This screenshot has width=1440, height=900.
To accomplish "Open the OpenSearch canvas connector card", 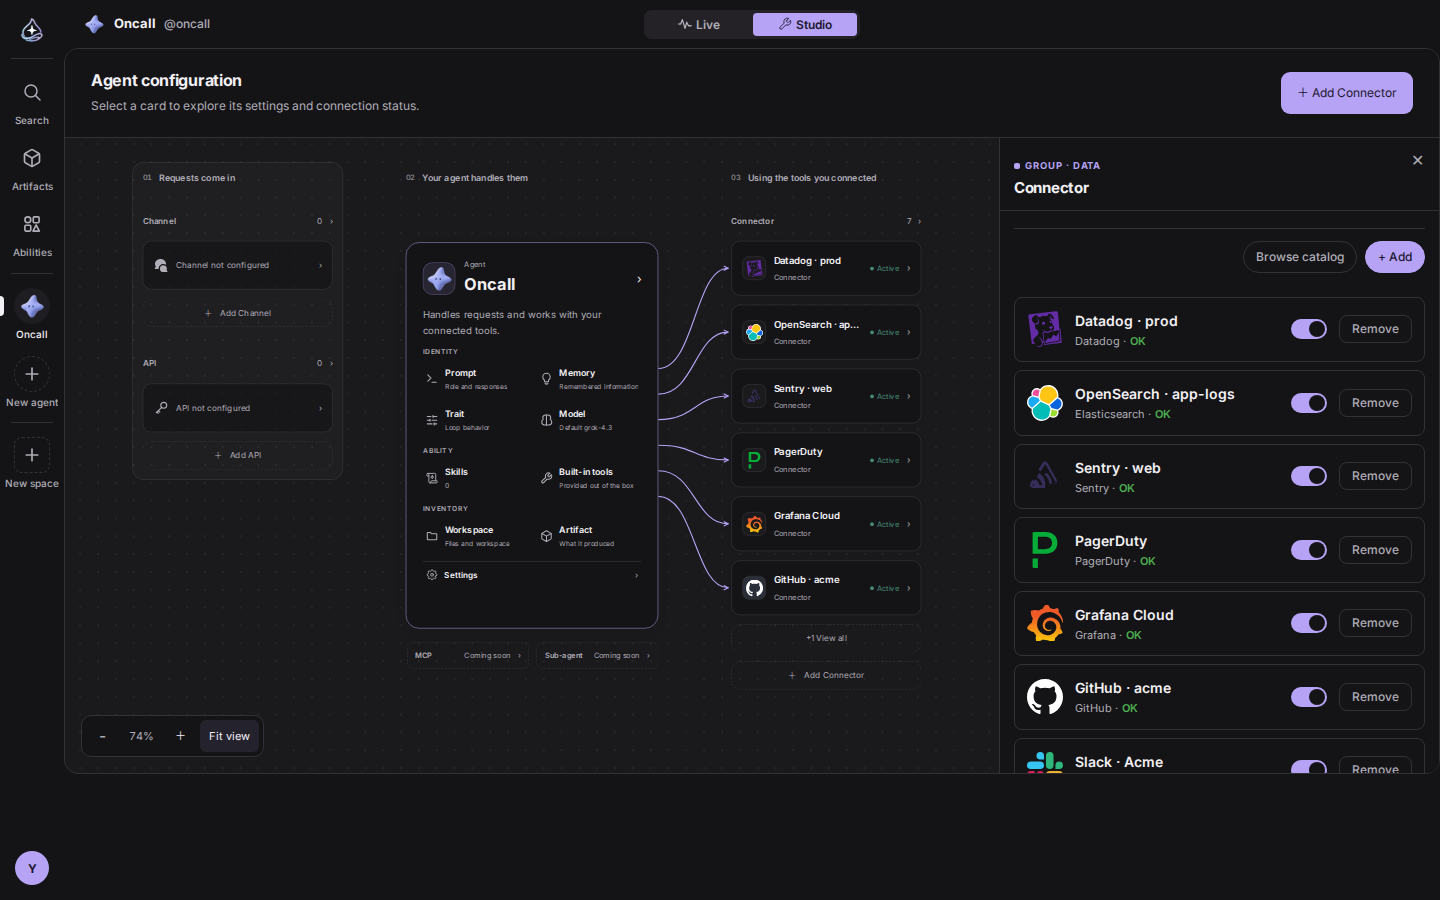I will tap(826, 332).
